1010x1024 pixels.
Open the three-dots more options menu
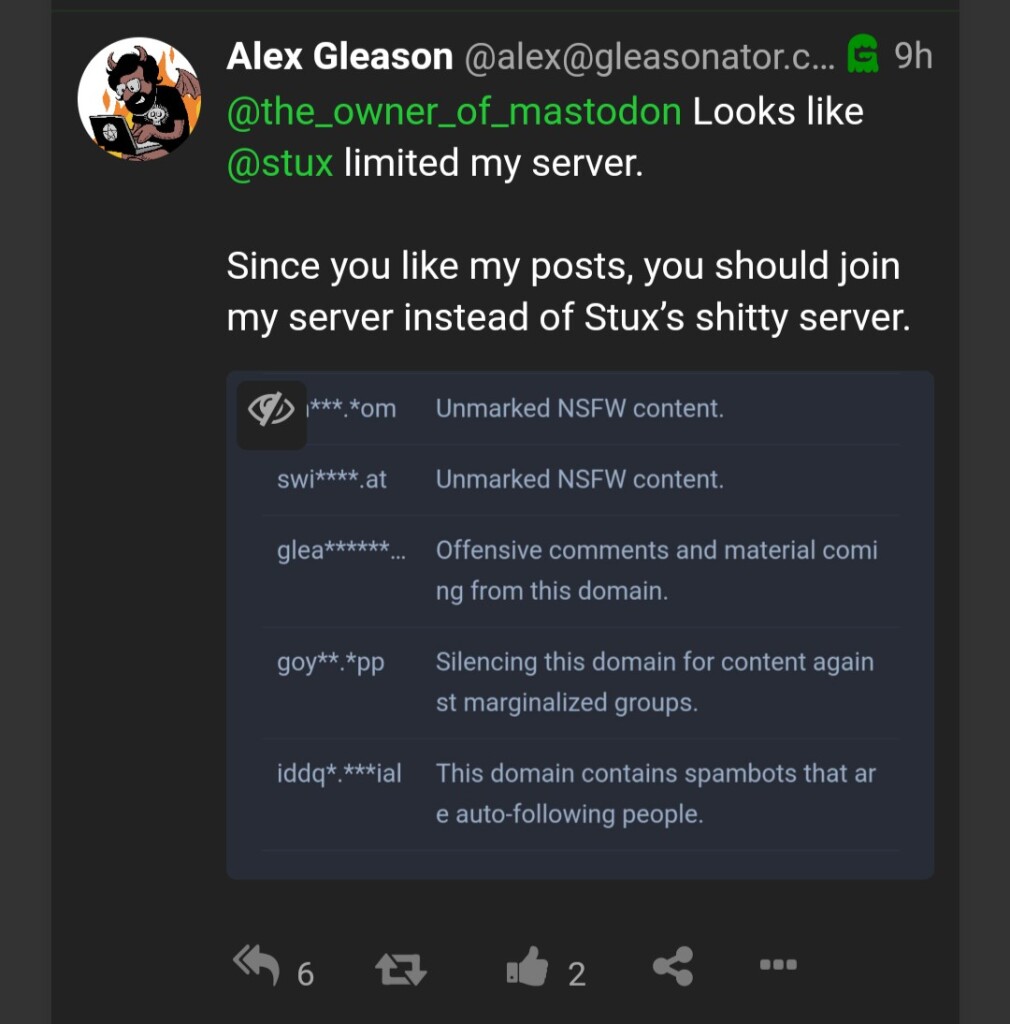(778, 965)
